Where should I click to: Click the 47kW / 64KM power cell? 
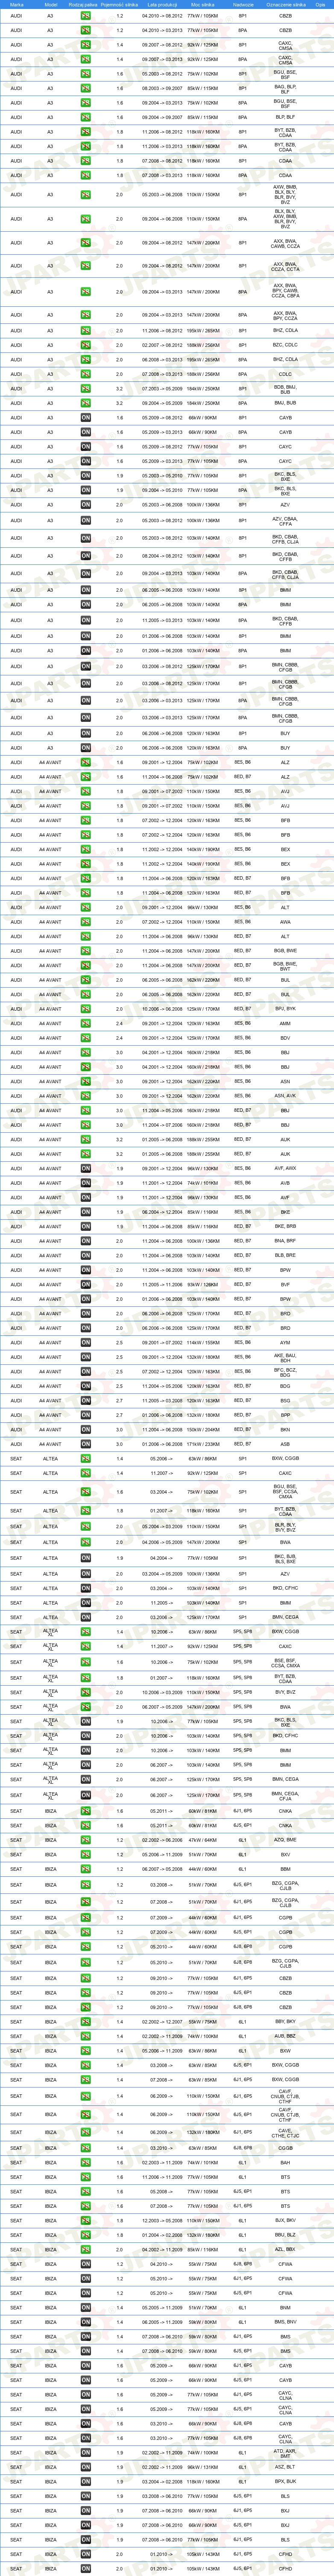(x=202, y=1840)
